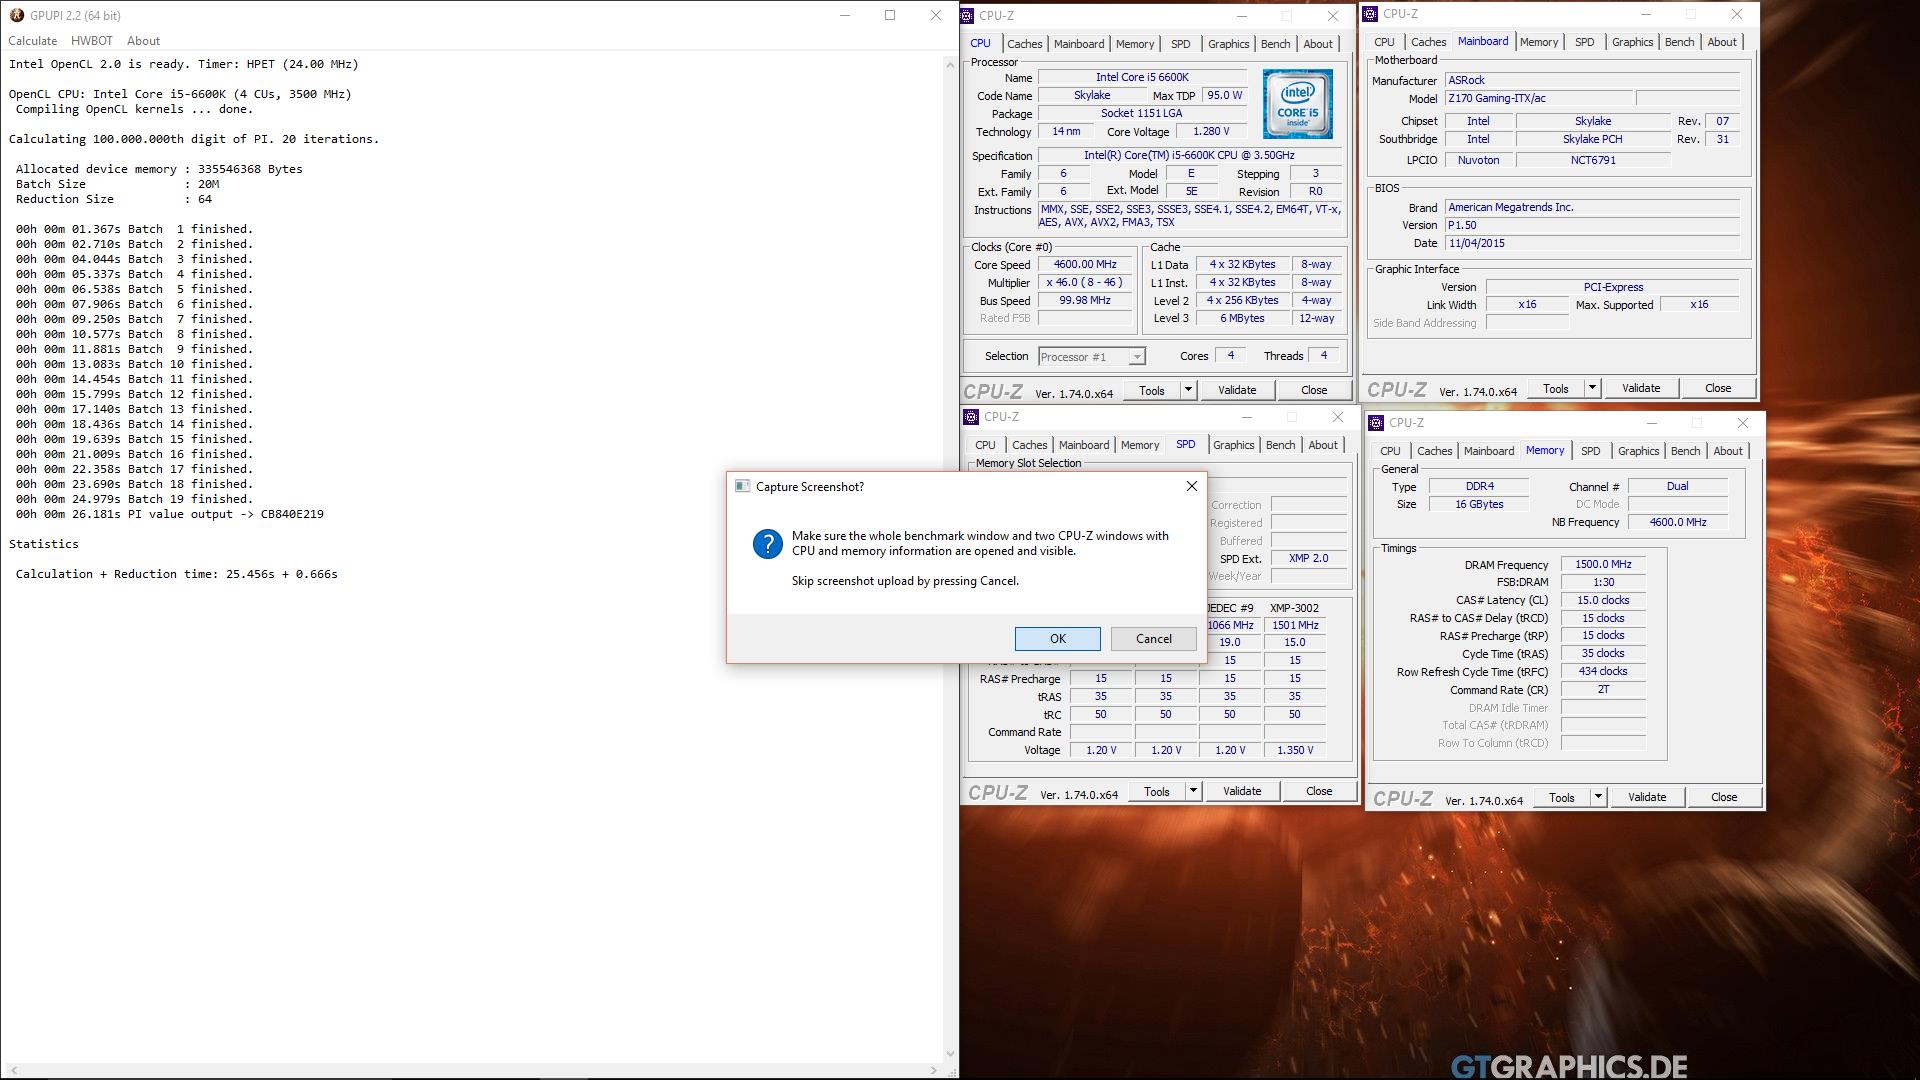Click the Capture Screenshot dialog title icon
Viewport: 1920px width, 1080px height.
coord(742,486)
